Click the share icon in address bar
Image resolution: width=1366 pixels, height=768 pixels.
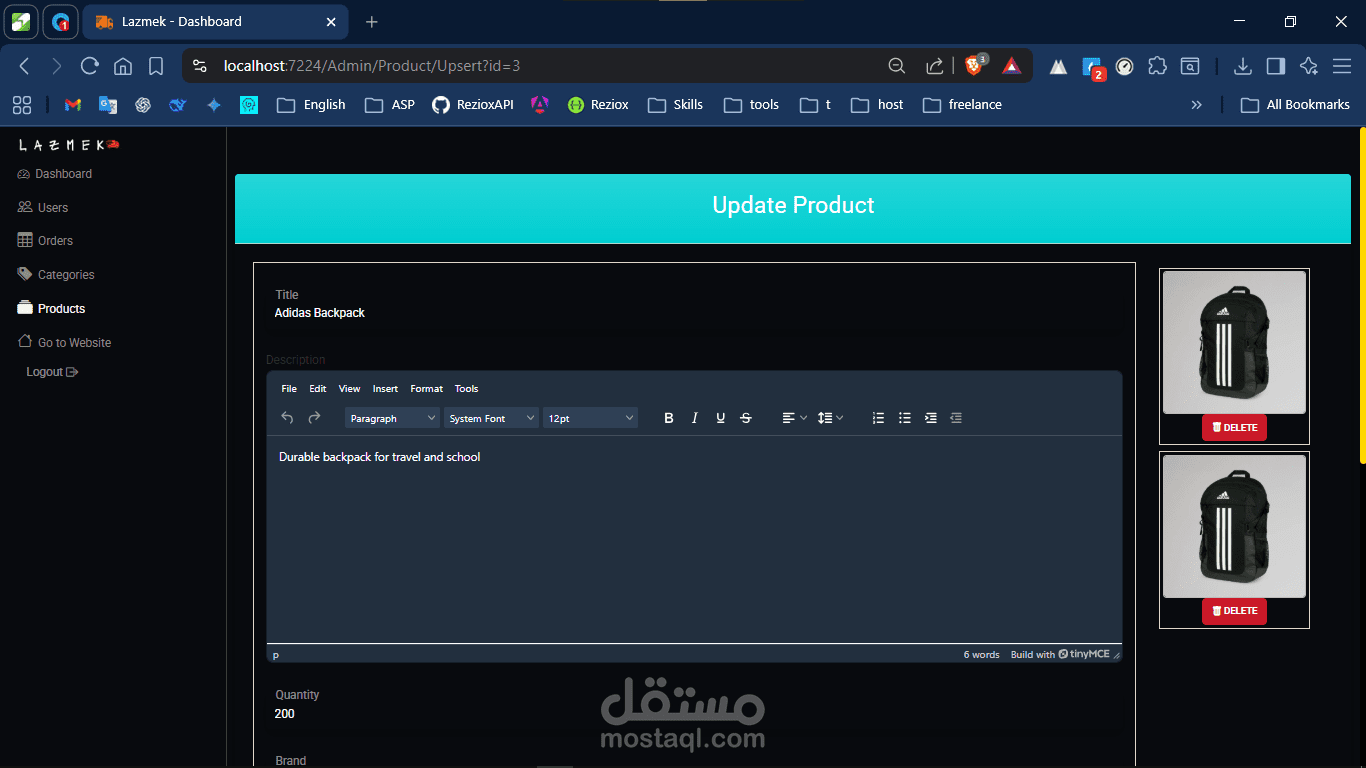click(934, 66)
